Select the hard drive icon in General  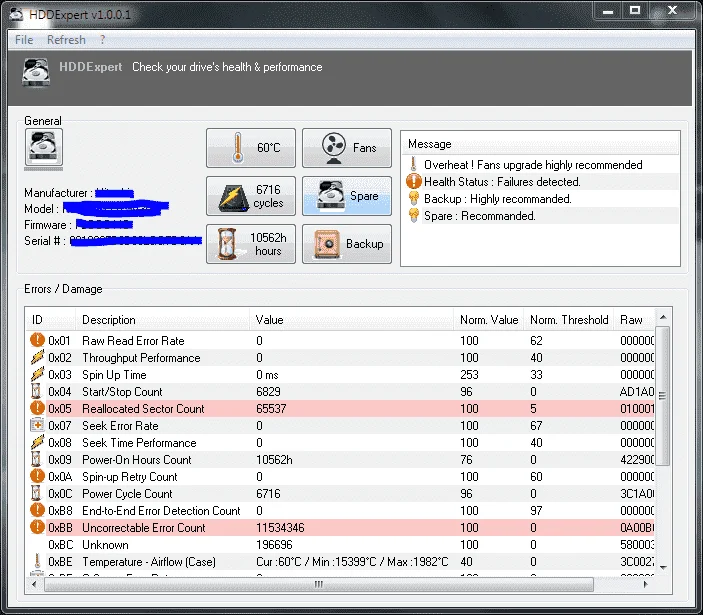click(44, 147)
